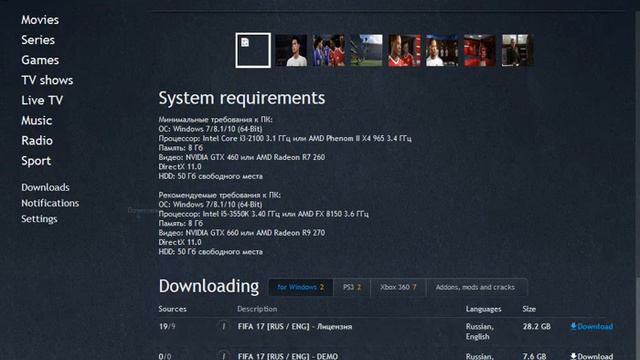Open Live TV section
640x360 pixels.
(42, 100)
